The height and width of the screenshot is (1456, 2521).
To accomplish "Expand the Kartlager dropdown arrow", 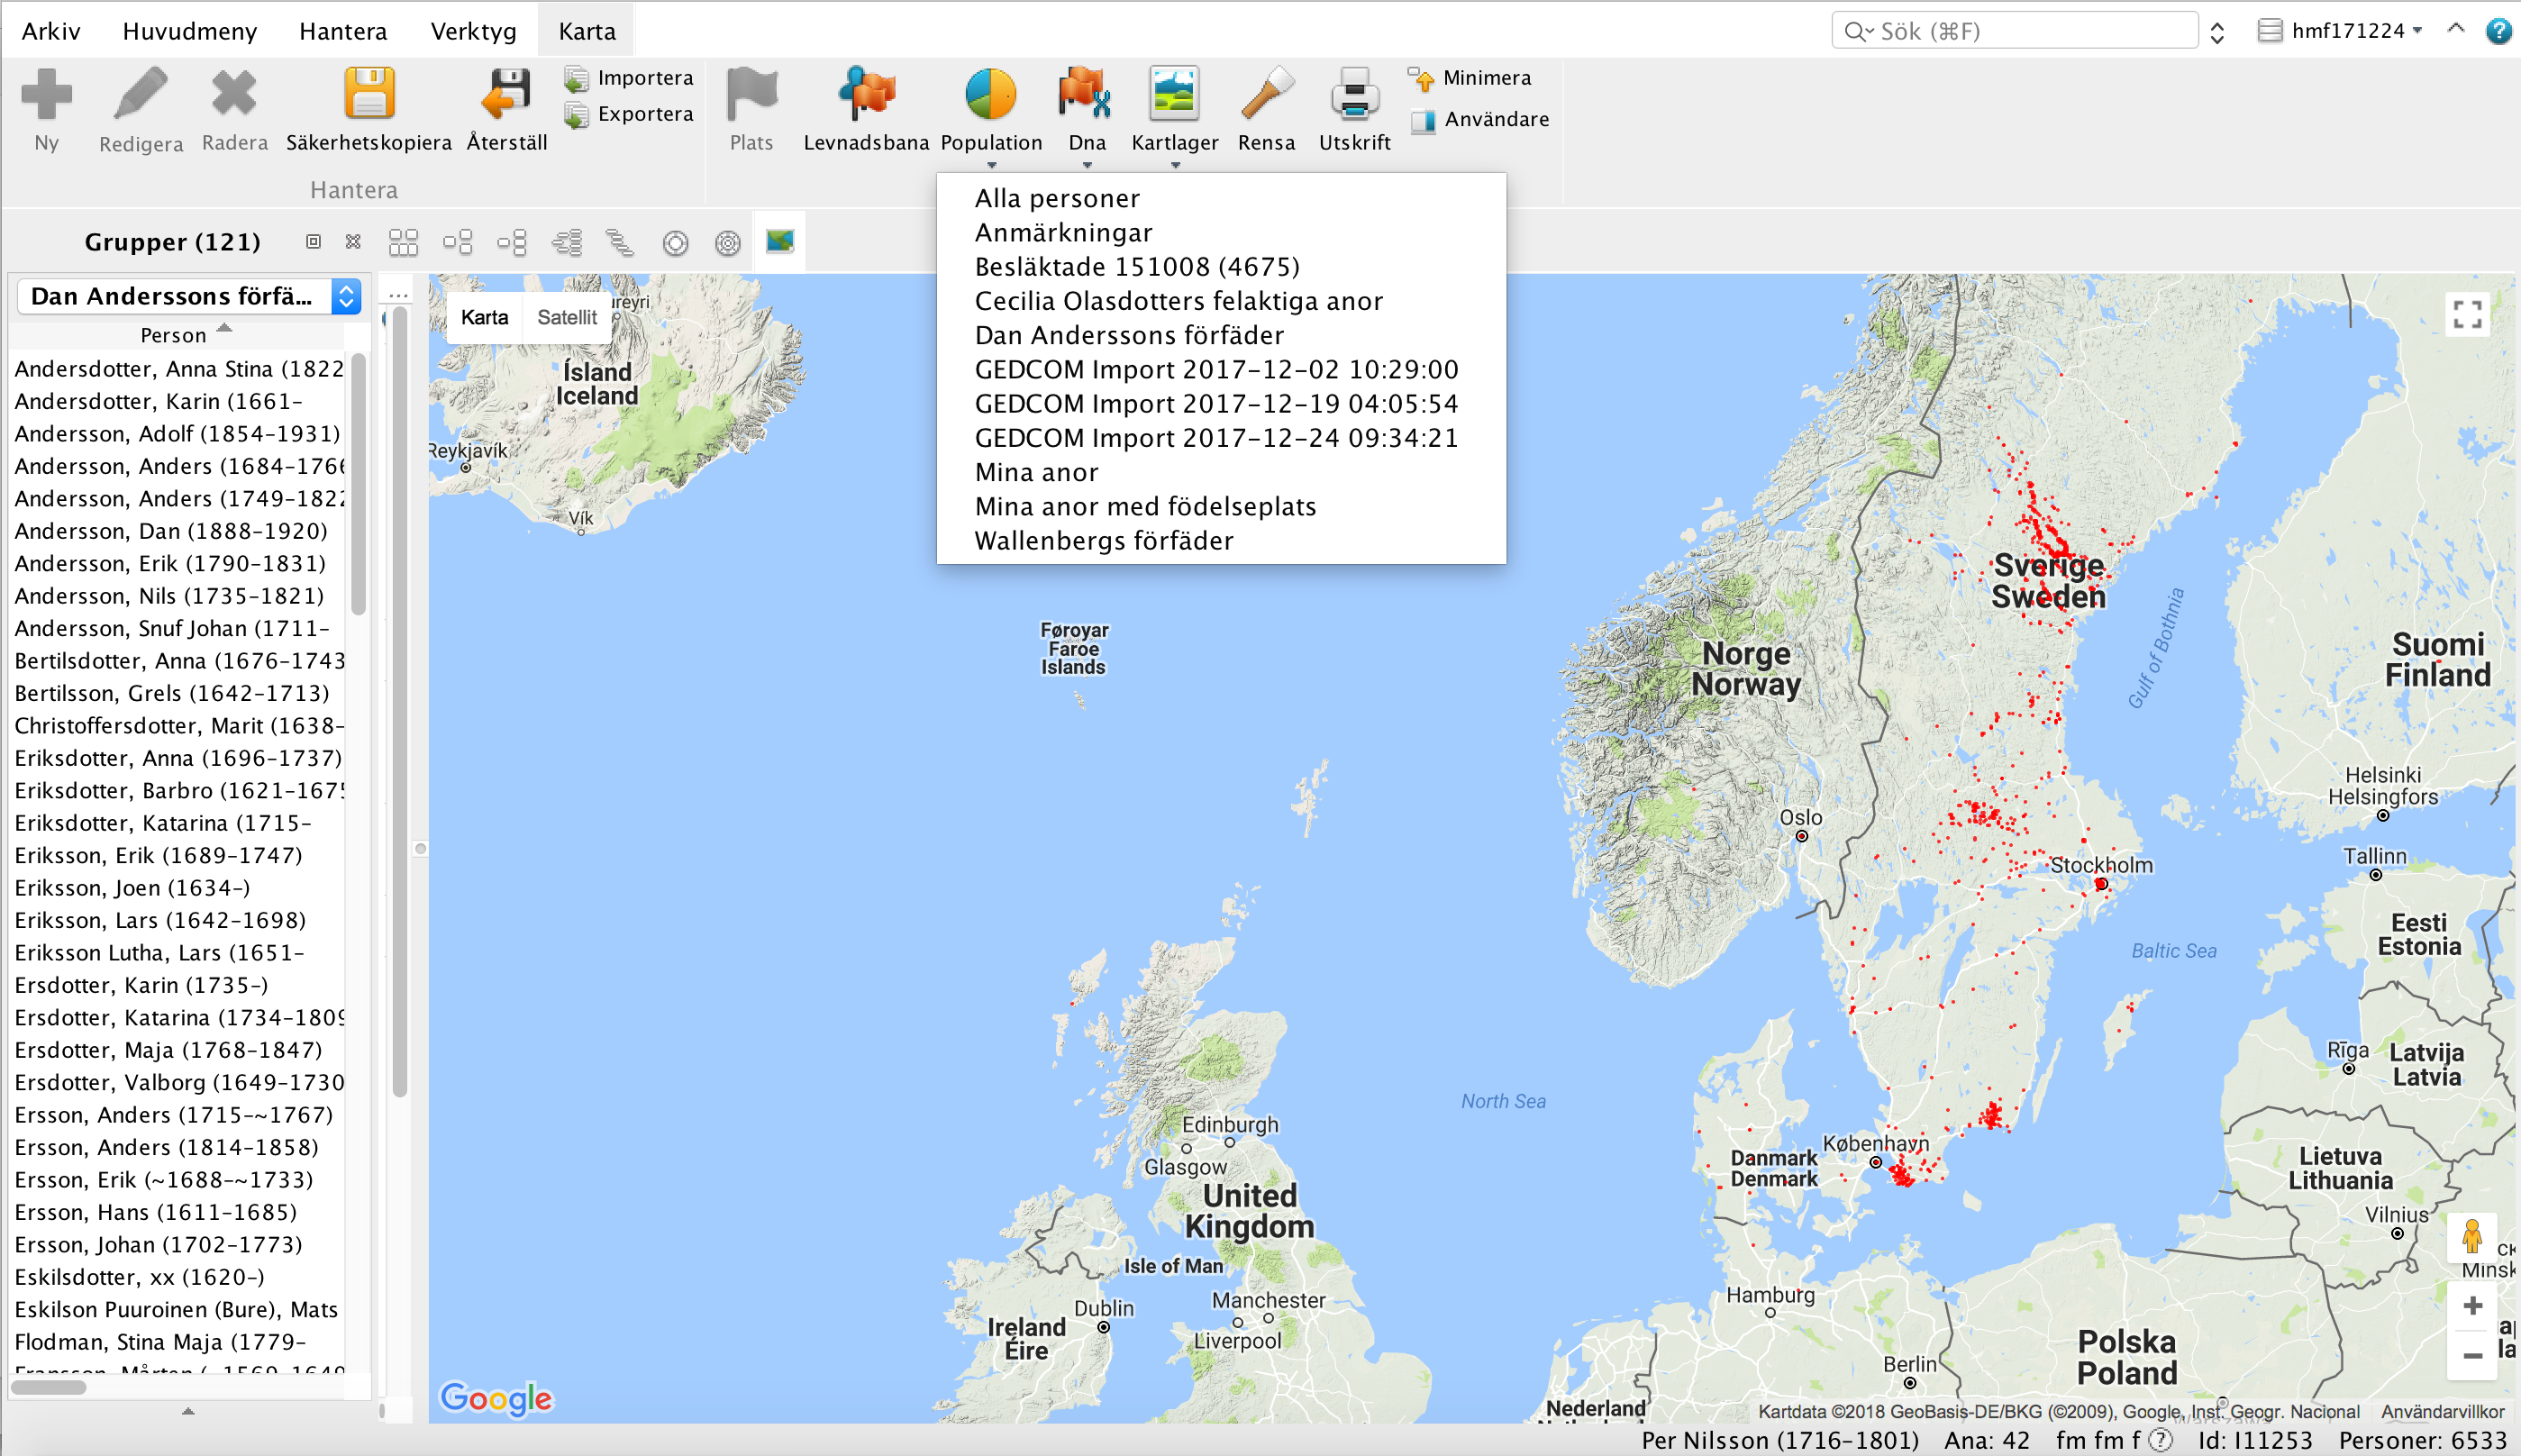I will [x=1175, y=165].
